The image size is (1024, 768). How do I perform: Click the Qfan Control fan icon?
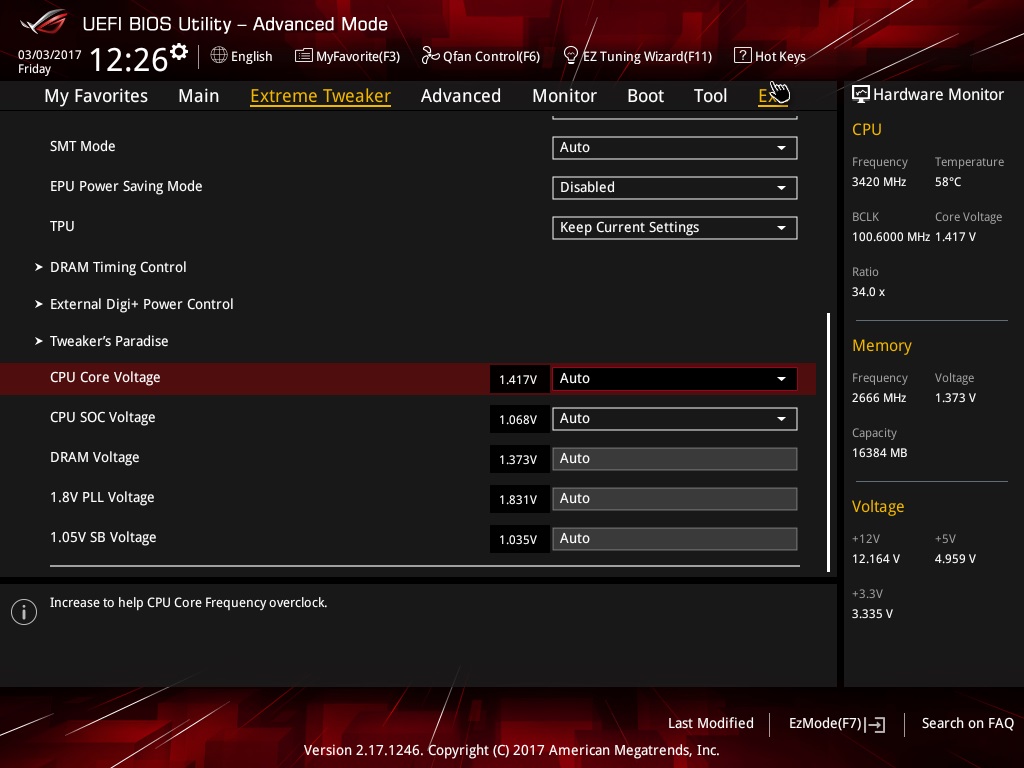click(430, 56)
